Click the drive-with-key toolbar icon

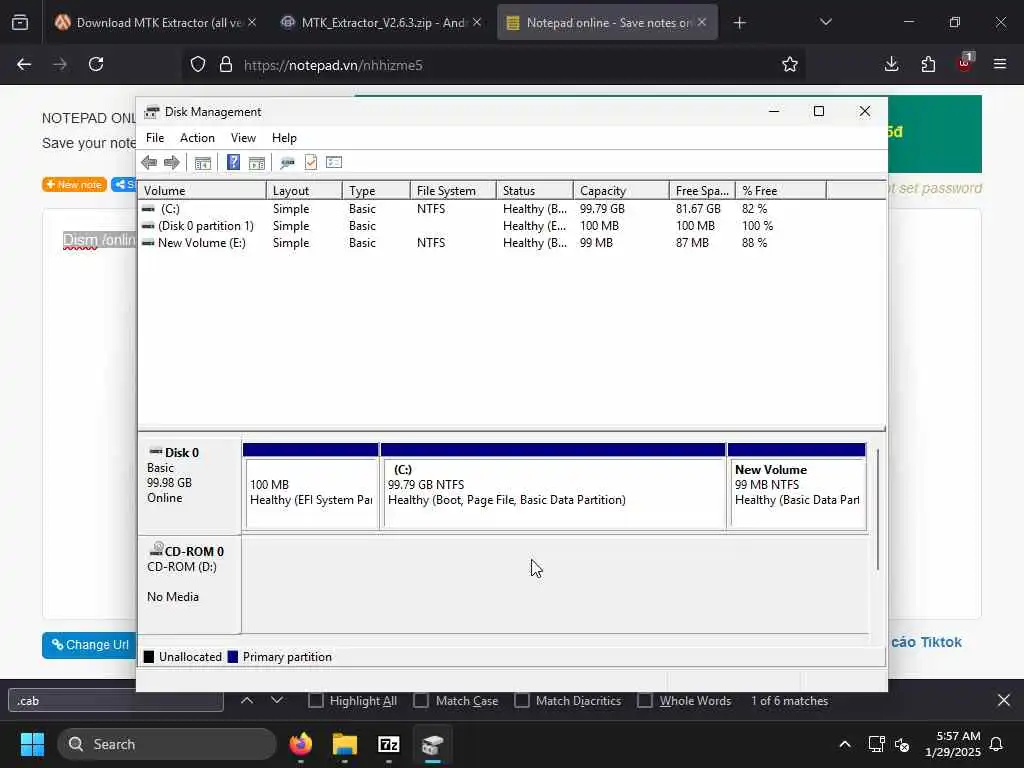click(x=287, y=163)
